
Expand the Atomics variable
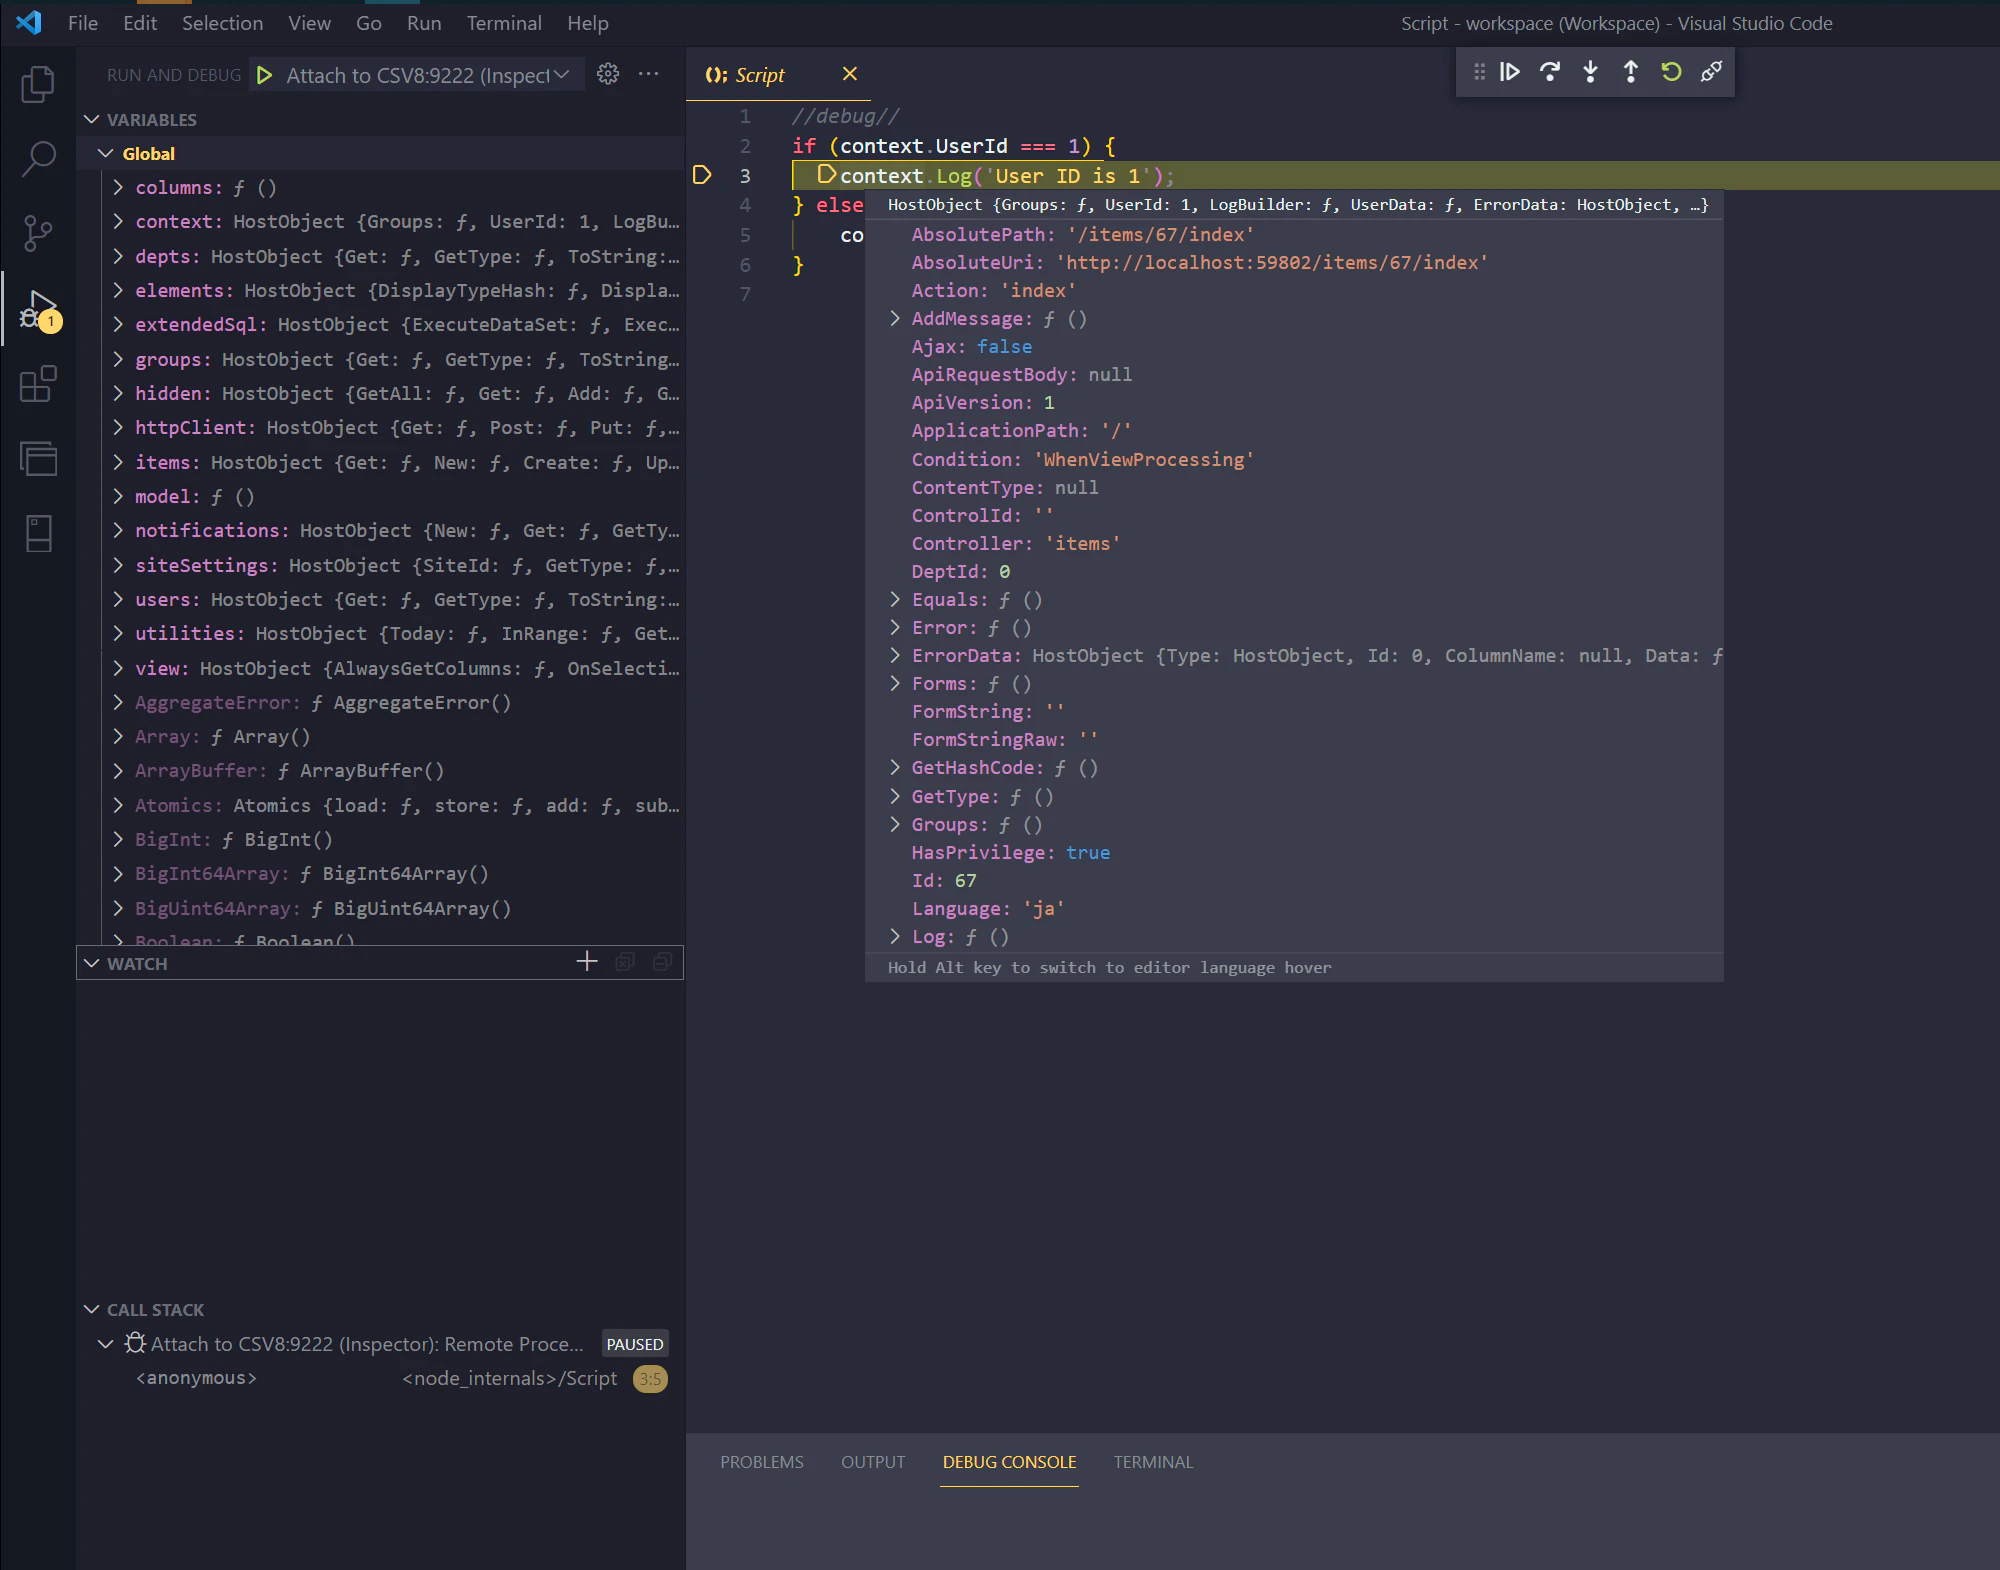(x=118, y=805)
